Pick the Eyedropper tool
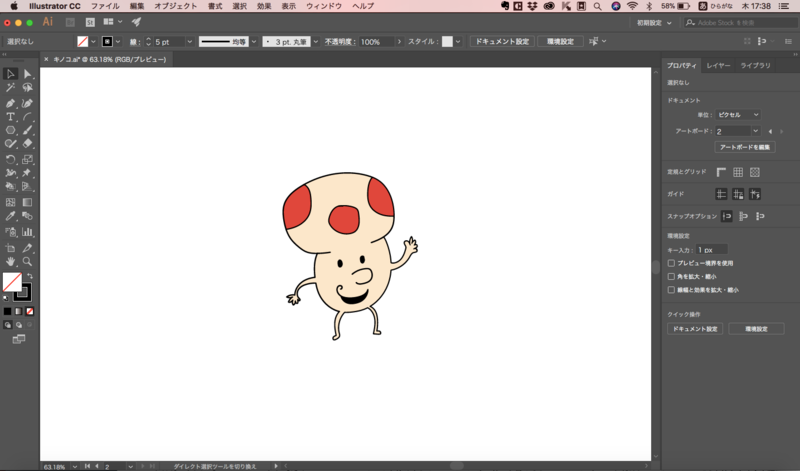 click(x=10, y=216)
